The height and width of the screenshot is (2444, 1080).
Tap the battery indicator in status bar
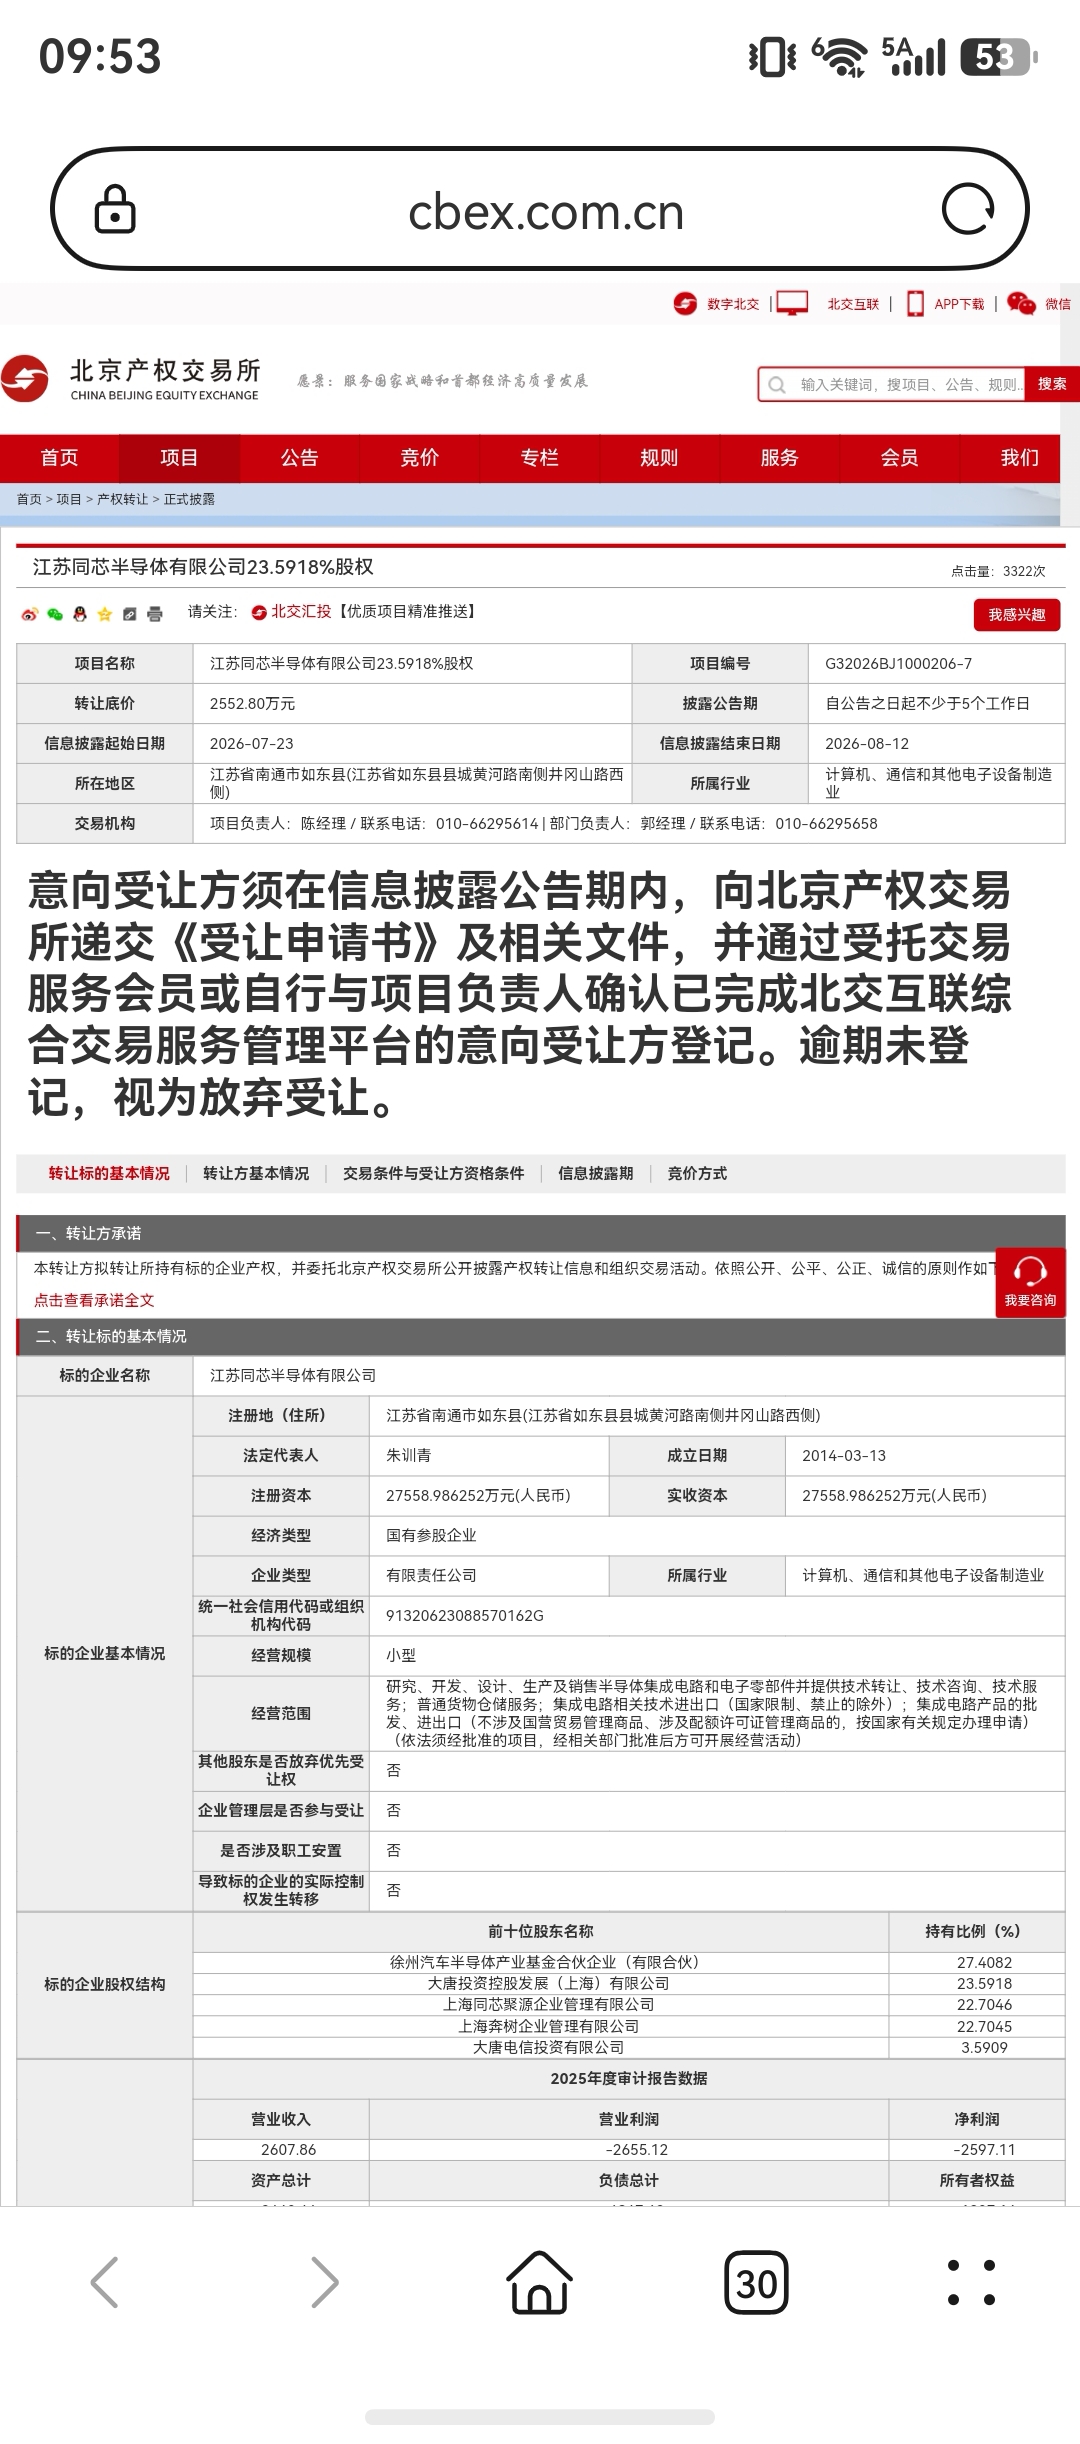point(999,57)
